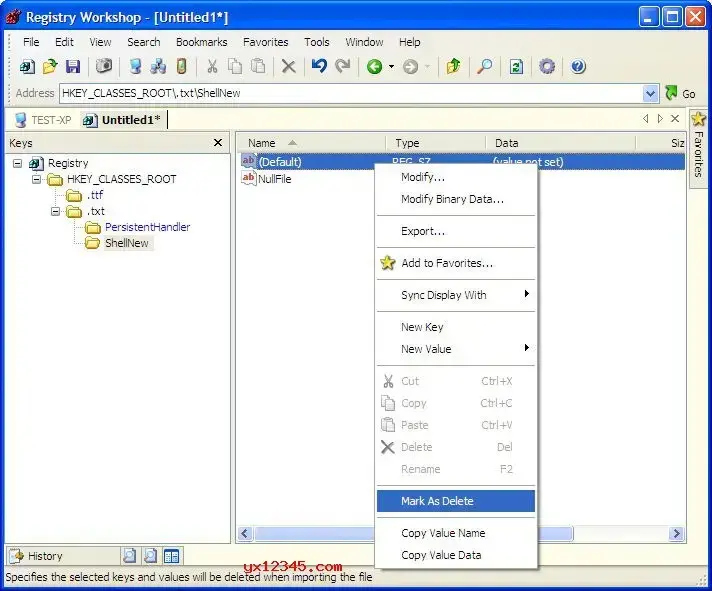
Task: Open the Bookmarks menu
Action: coord(202,42)
